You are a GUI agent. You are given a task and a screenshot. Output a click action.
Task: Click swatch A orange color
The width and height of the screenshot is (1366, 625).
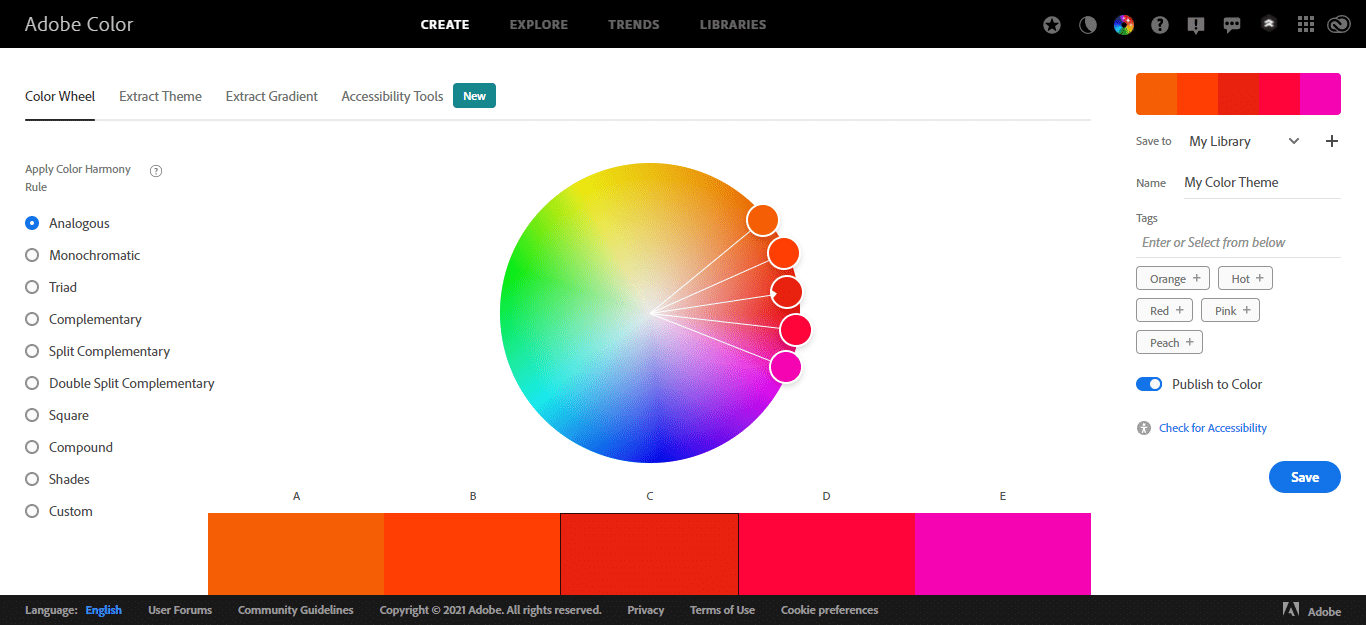click(x=296, y=554)
